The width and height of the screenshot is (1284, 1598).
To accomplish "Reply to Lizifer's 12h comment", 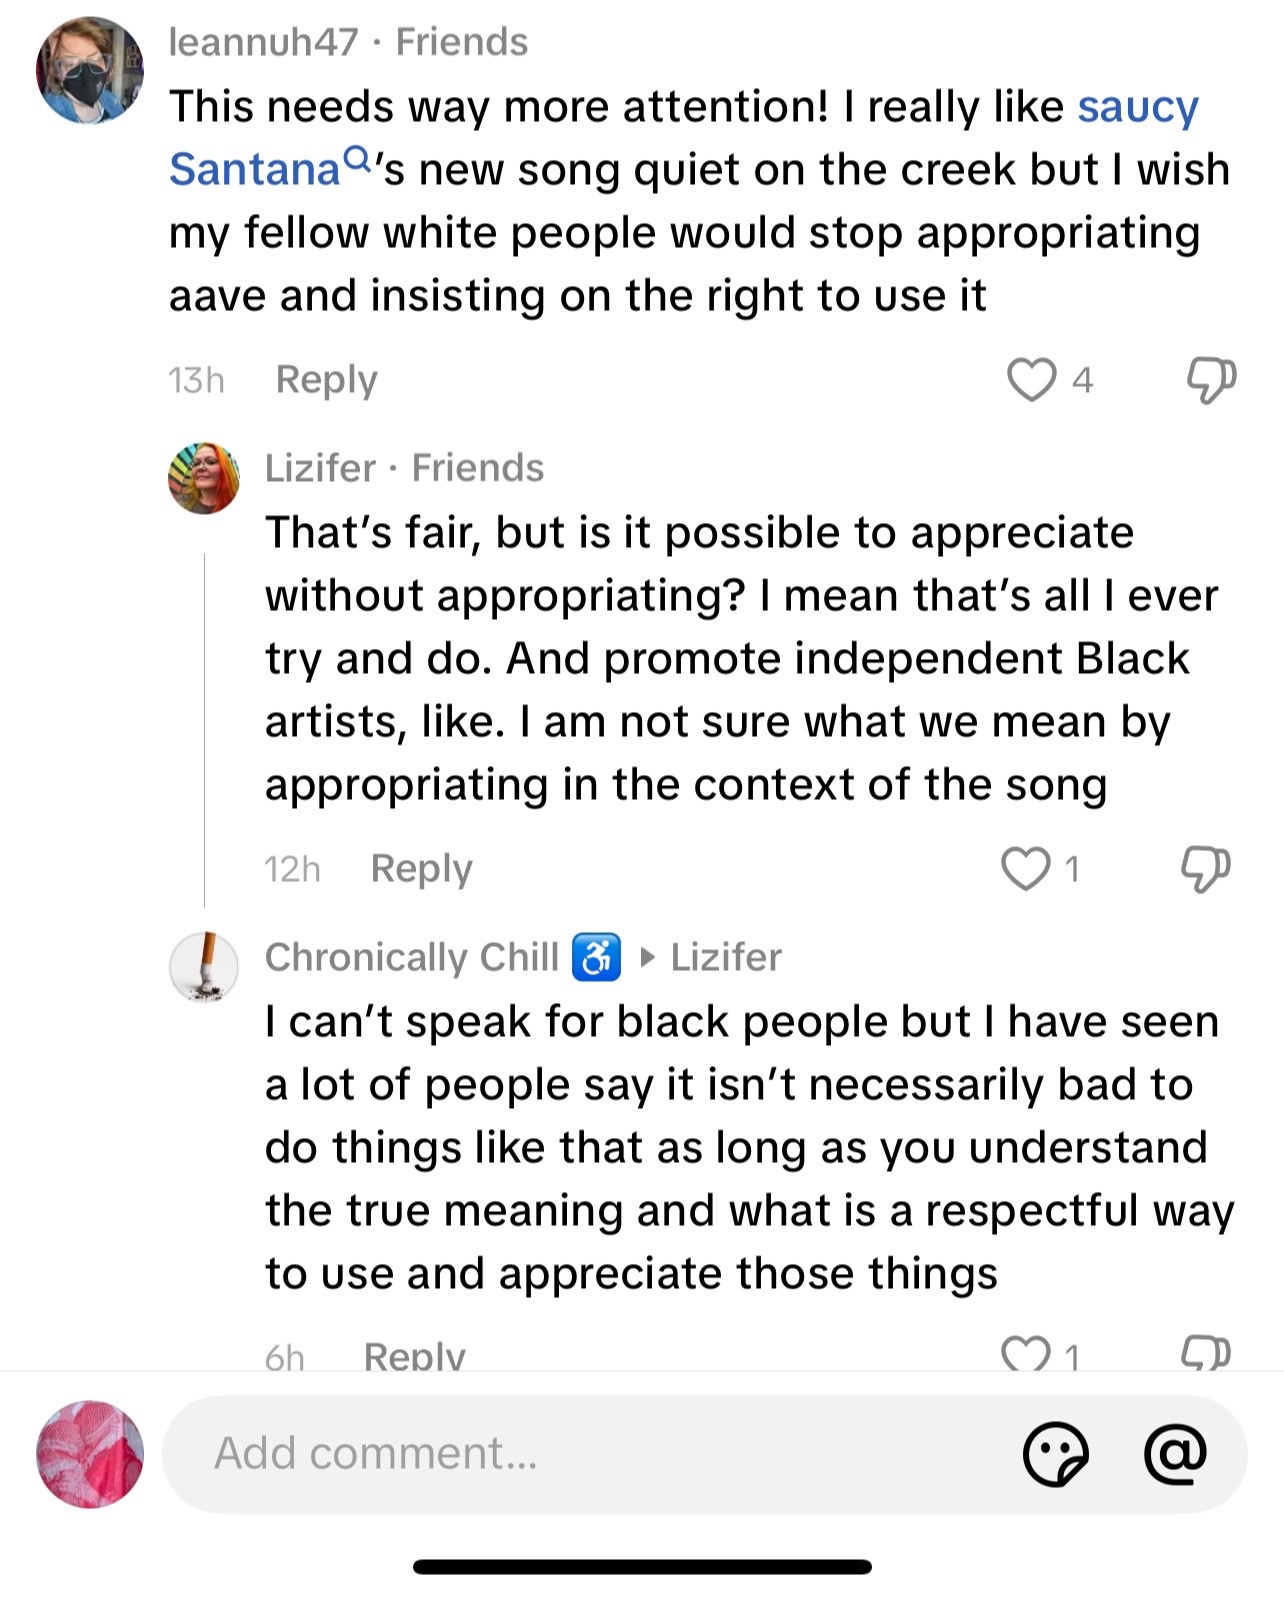I will point(421,869).
